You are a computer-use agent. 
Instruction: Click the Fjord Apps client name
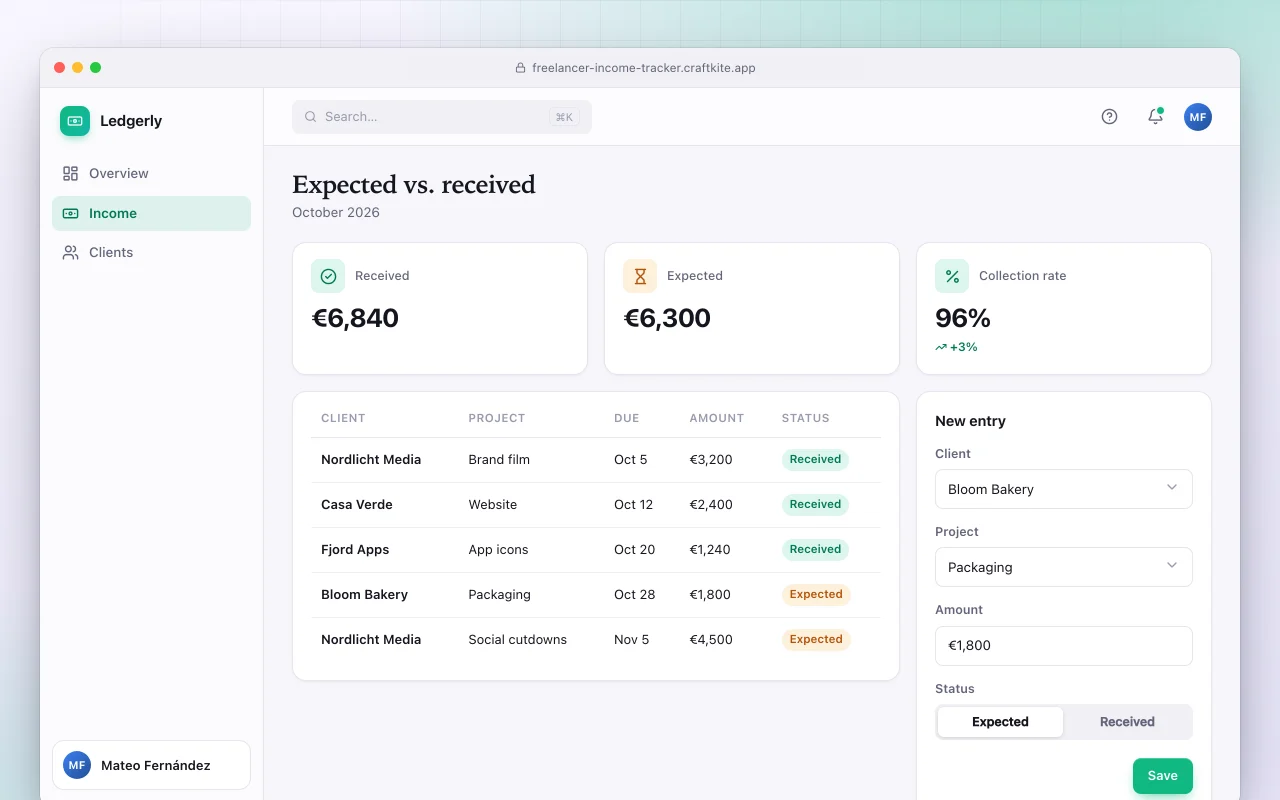coord(355,550)
